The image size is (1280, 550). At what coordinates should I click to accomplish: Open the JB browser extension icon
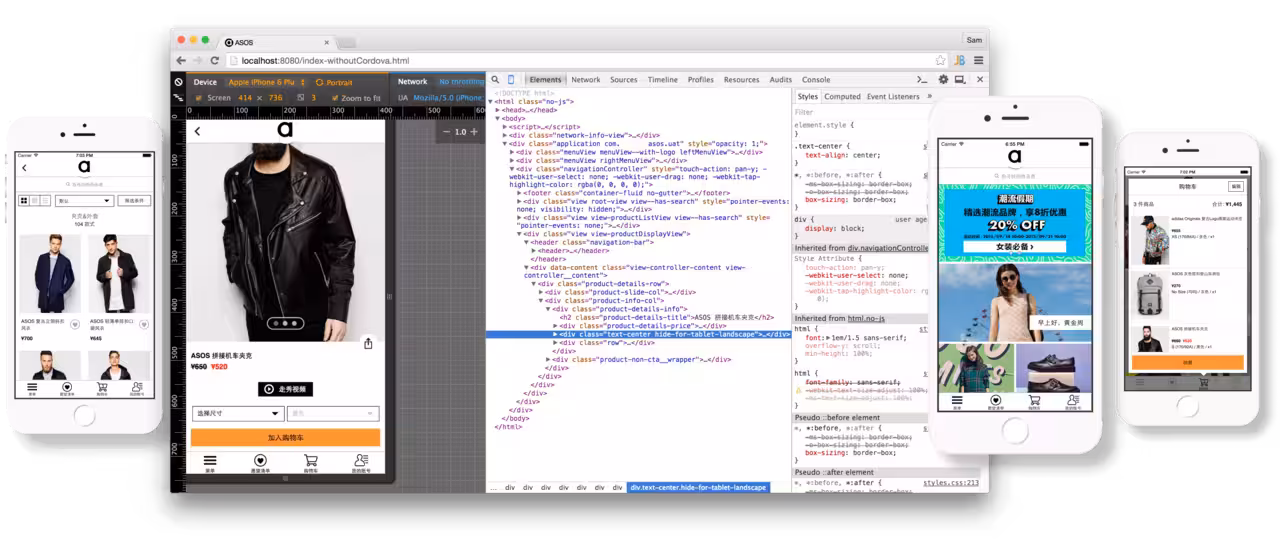[959, 61]
